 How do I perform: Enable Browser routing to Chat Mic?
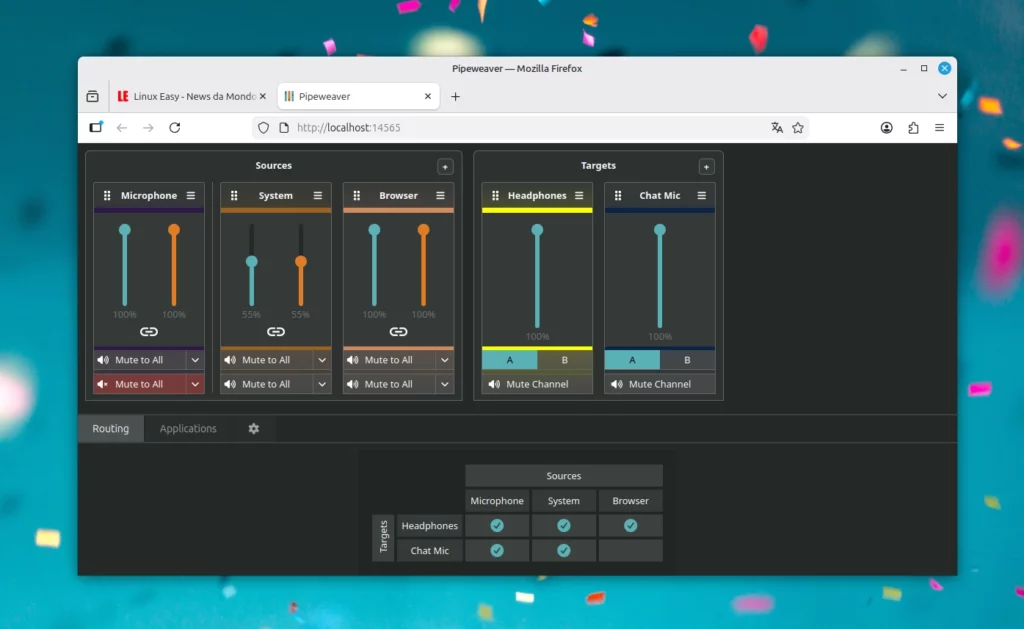(x=630, y=550)
